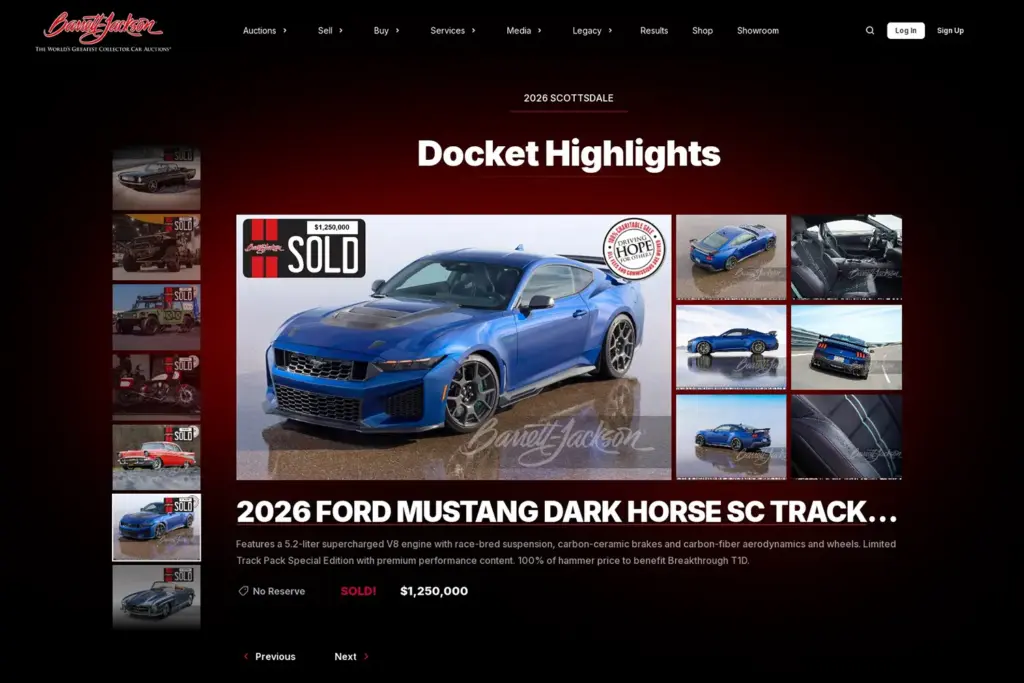Image resolution: width=1024 pixels, height=683 pixels.
Task: Open the 2026 Ford Mustang Dark Horse title link
Action: click(565, 511)
